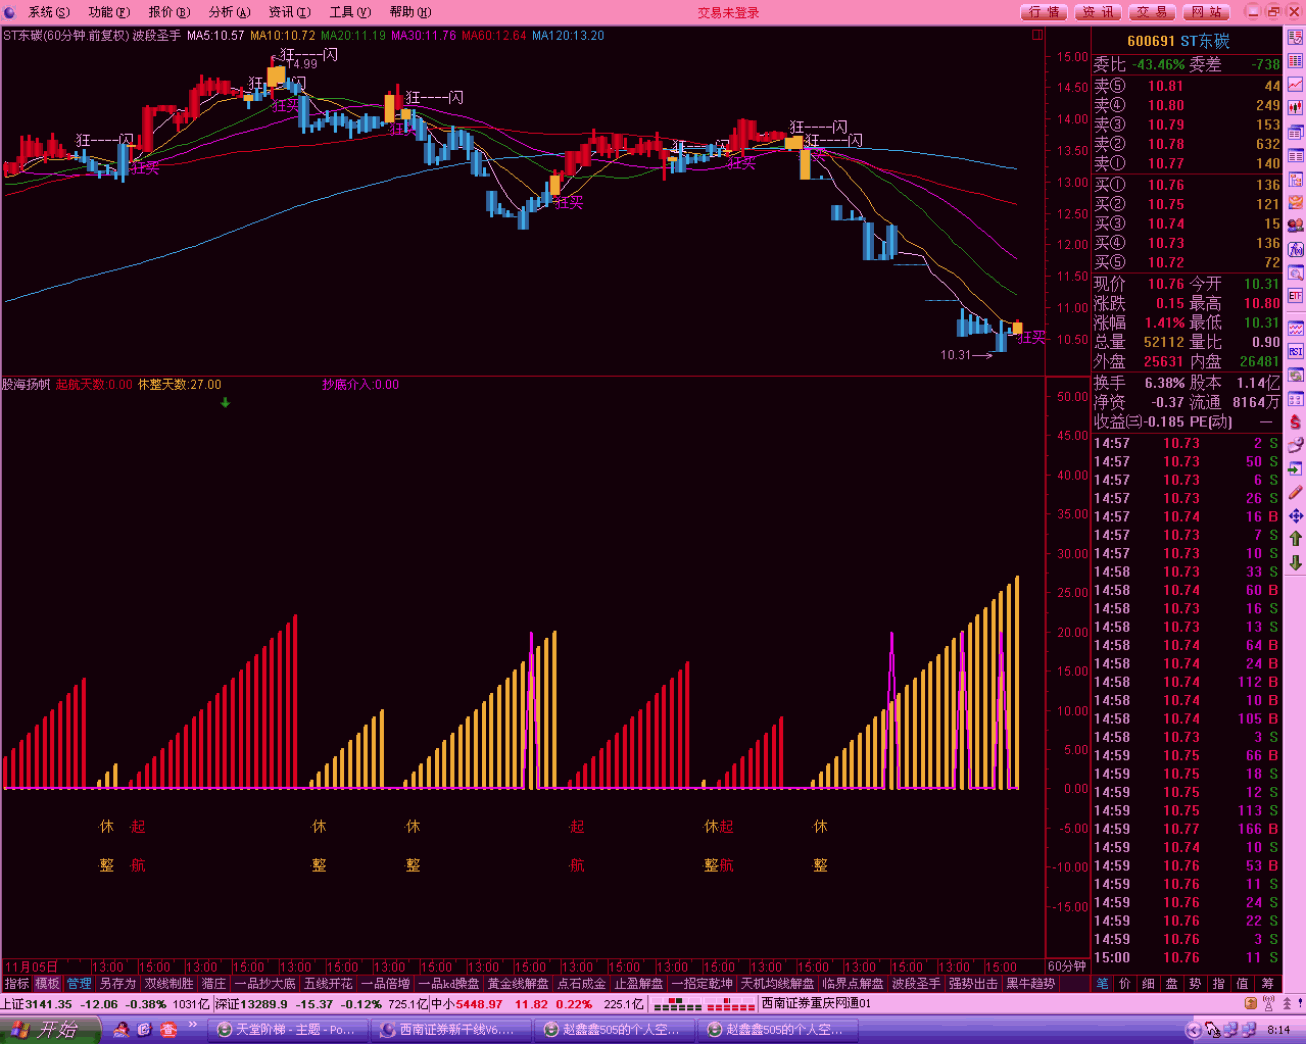Click the green arrow window icon in sidebar
Image resolution: width=1306 pixels, height=1044 pixels.
click(1295, 469)
